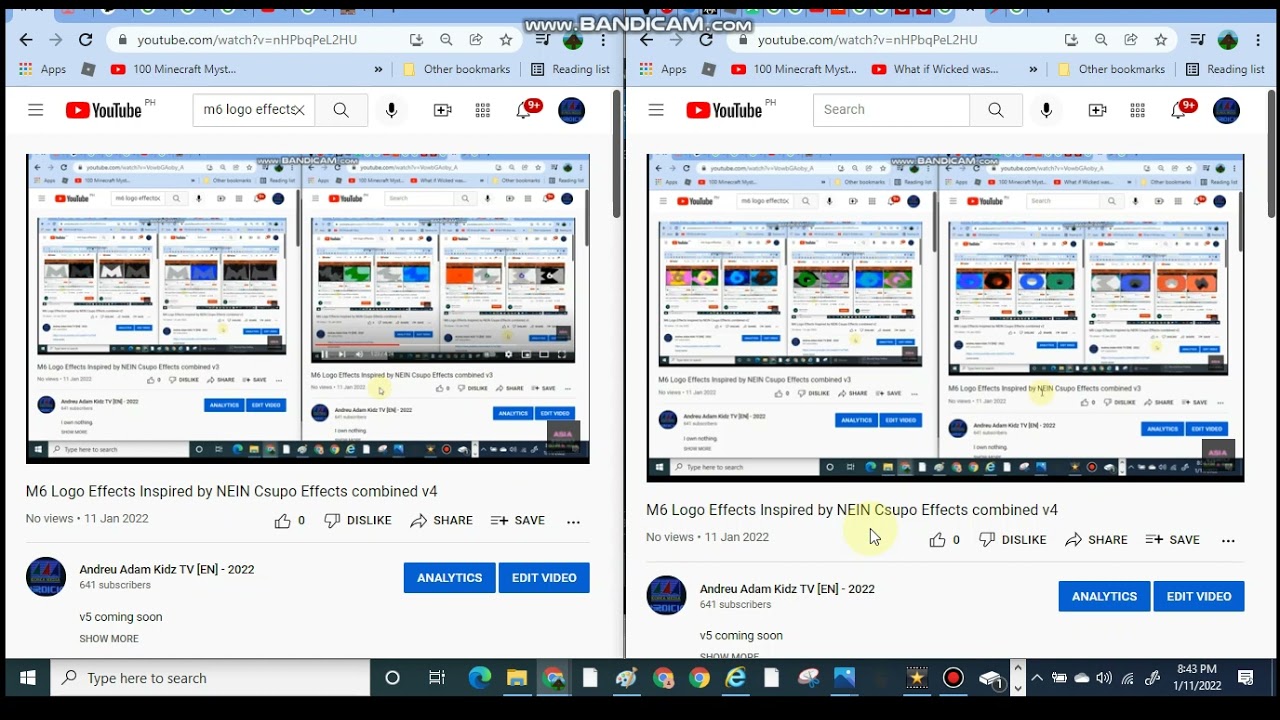Save the left window's video to a playlist
This screenshot has width=1280, height=720.
518,521
